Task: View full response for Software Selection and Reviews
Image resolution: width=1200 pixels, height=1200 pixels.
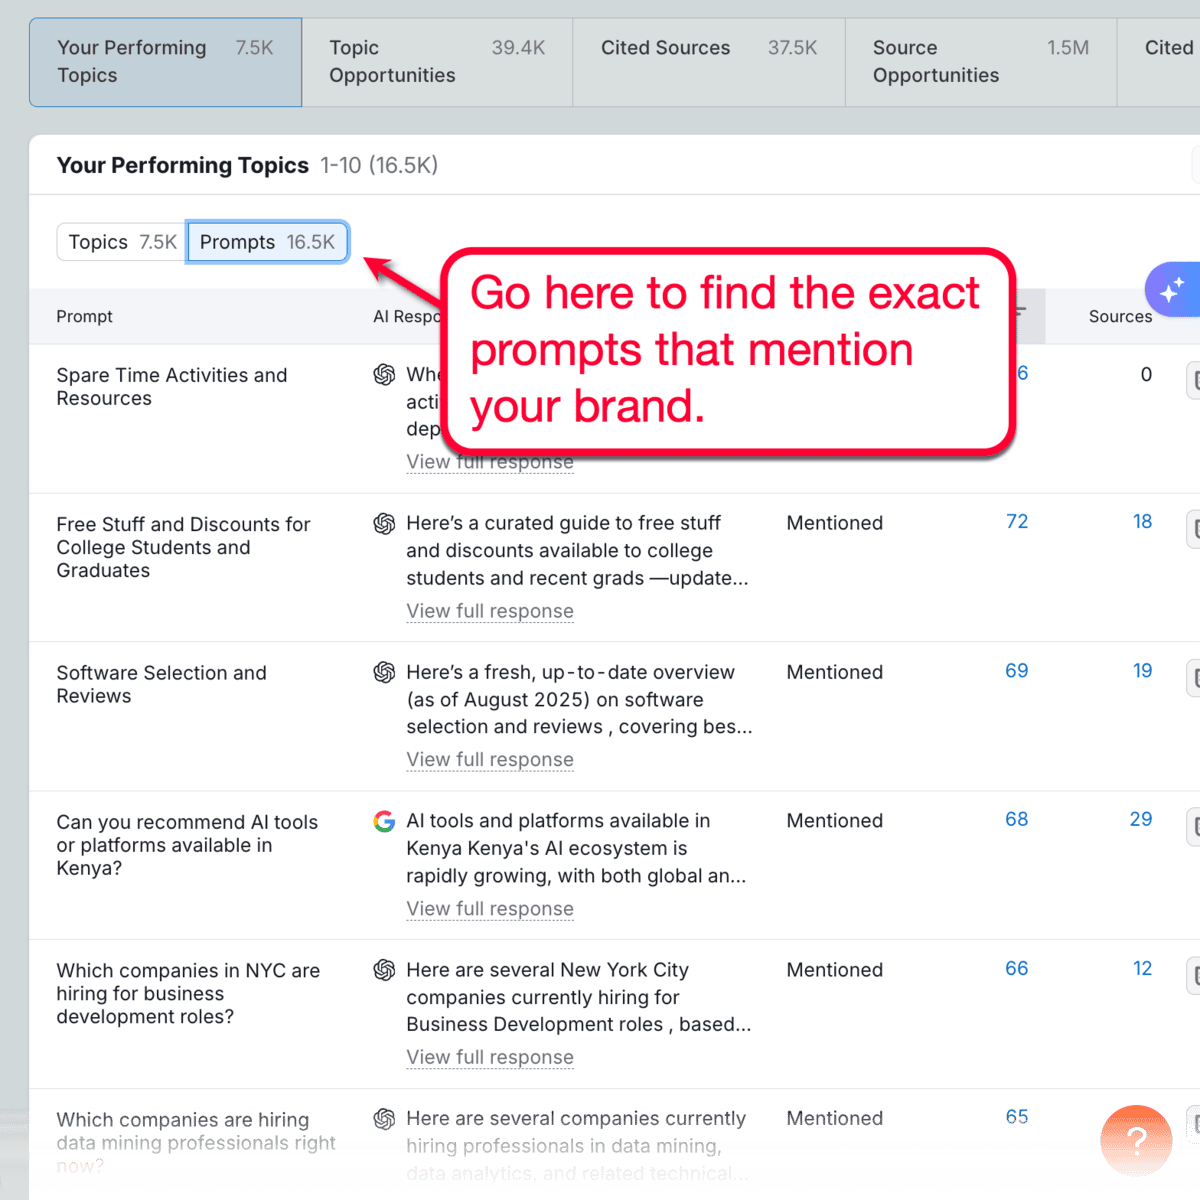Action: (x=489, y=760)
